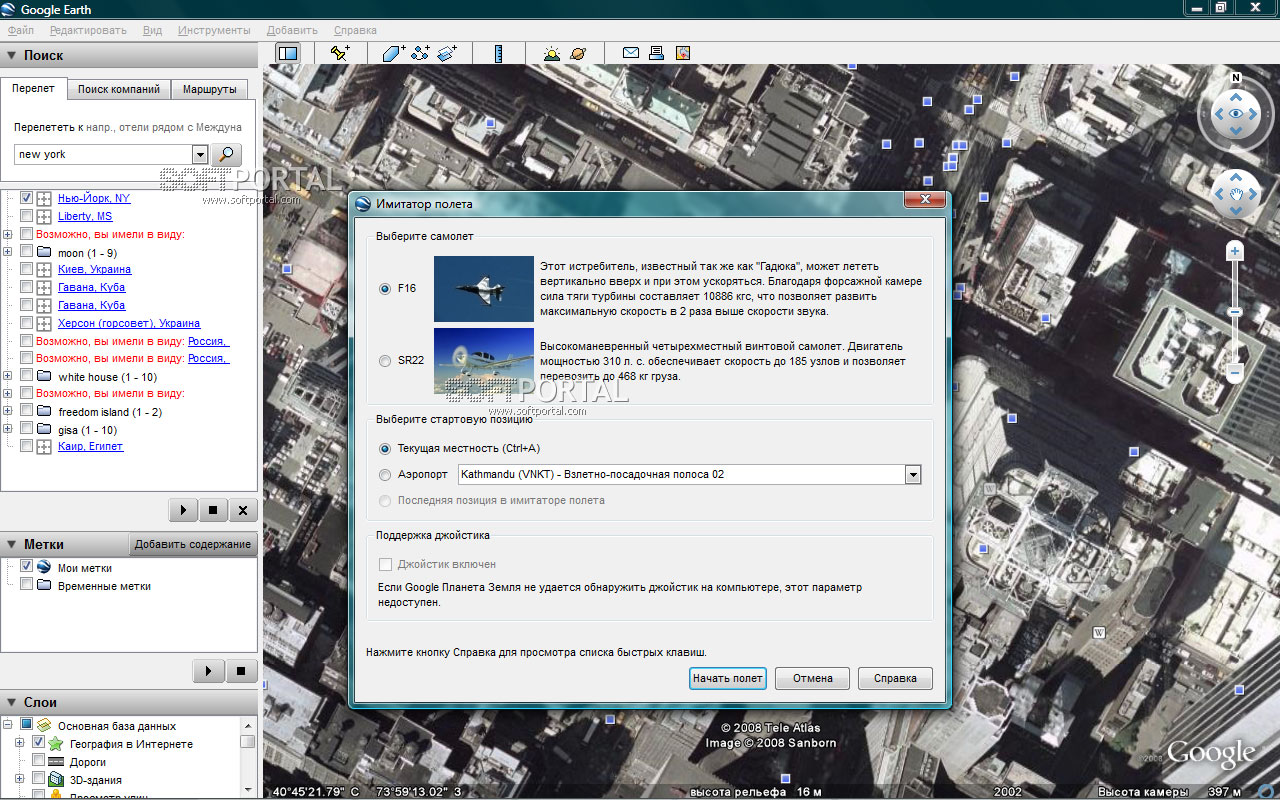Clear search results with the X button
Viewport: 1280px width, 800px height.
click(x=243, y=510)
